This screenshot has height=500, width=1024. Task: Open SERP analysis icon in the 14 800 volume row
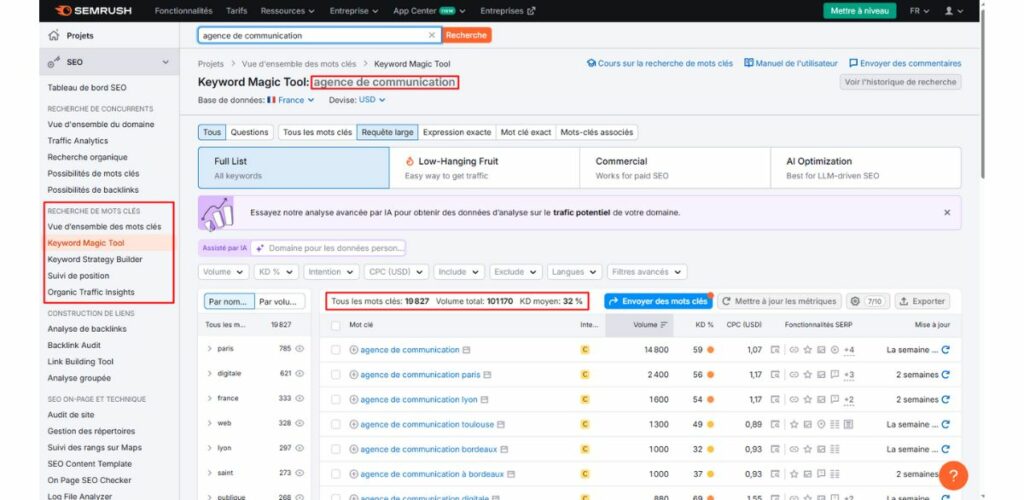(775, 350)
